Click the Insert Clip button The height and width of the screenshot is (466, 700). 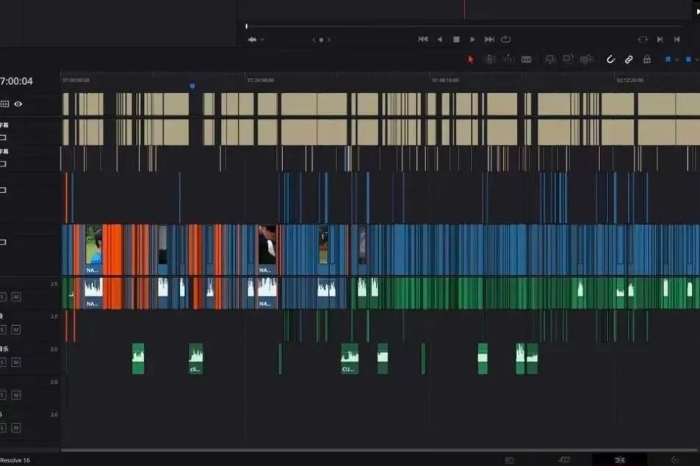[550, 59]
